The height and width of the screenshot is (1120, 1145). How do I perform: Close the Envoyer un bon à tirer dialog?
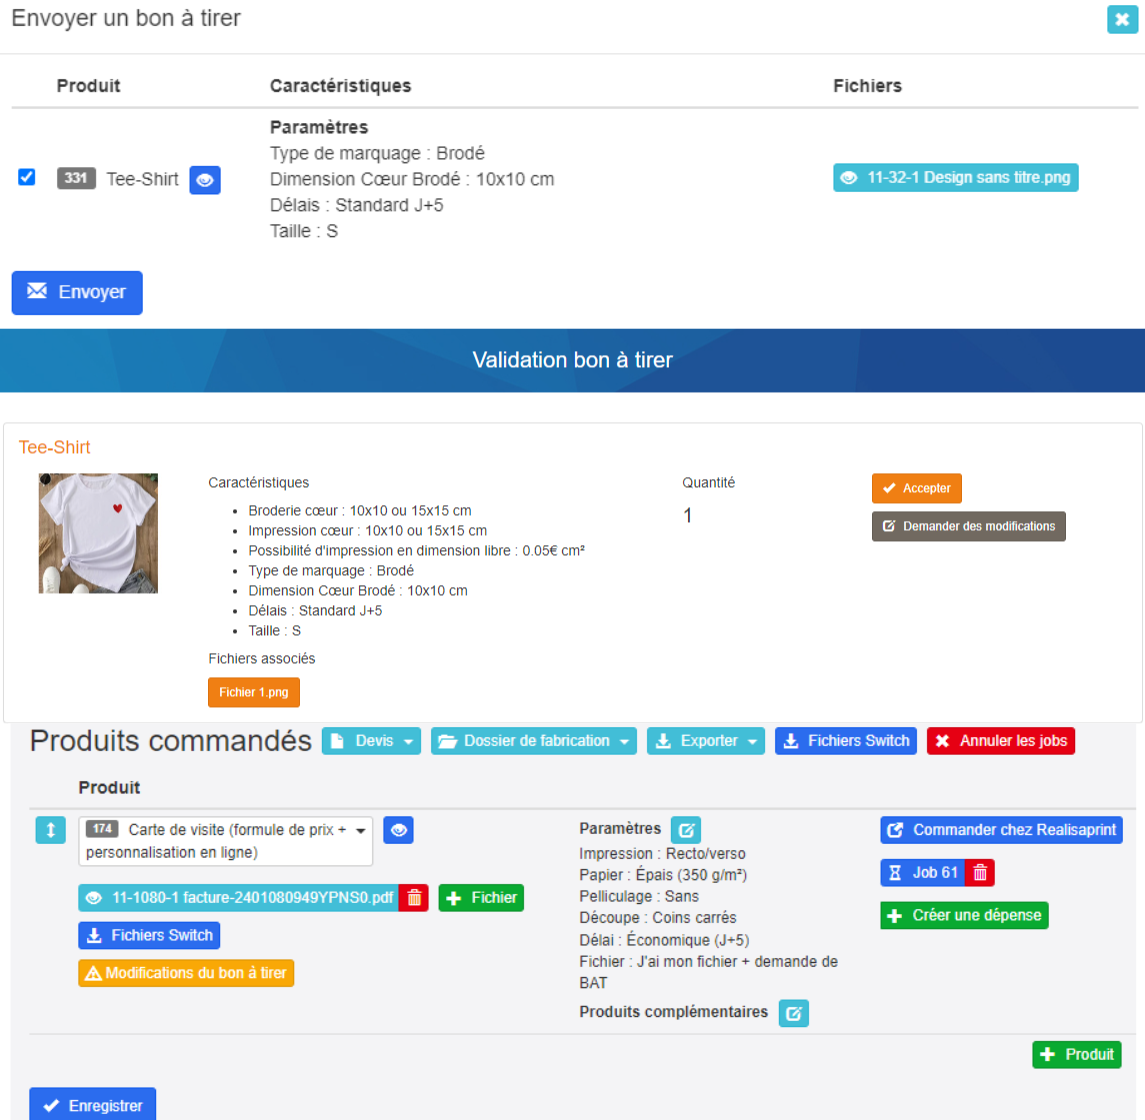click(x=1122, y=19)
